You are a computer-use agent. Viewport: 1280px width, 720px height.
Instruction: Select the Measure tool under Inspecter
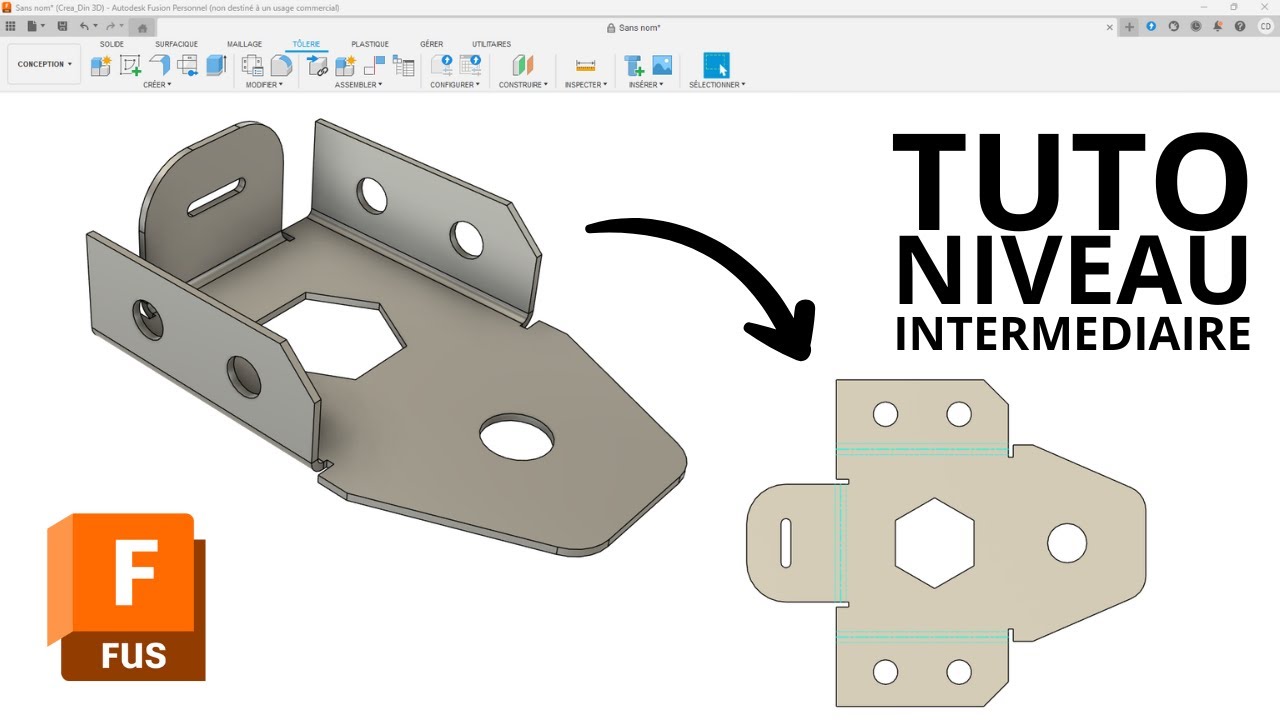click(585, 66)
